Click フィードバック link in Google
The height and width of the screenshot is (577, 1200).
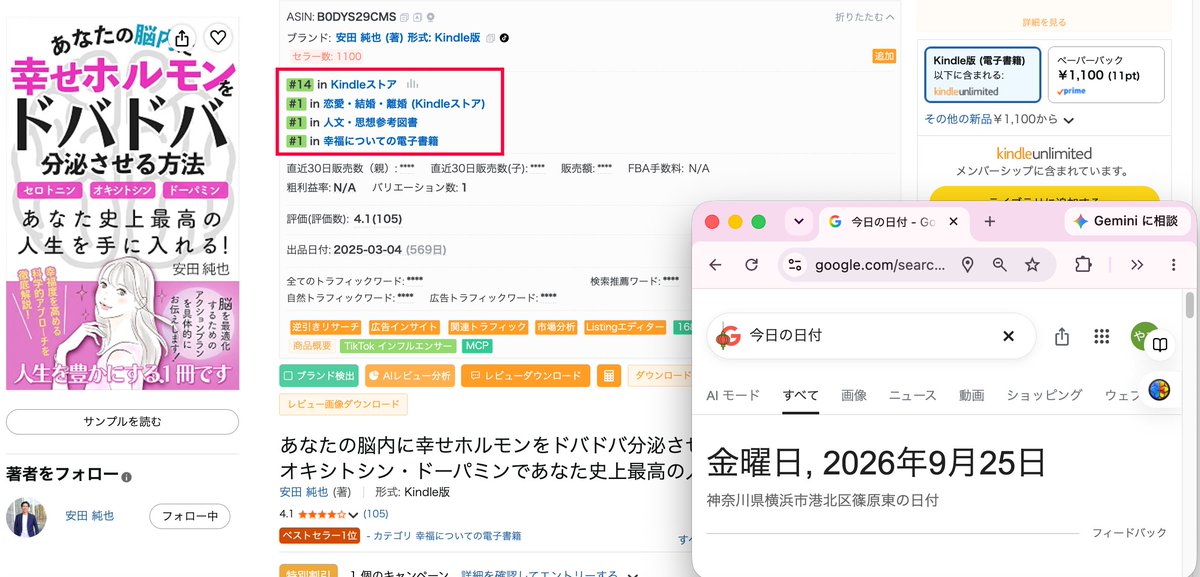pos(1129,533)
